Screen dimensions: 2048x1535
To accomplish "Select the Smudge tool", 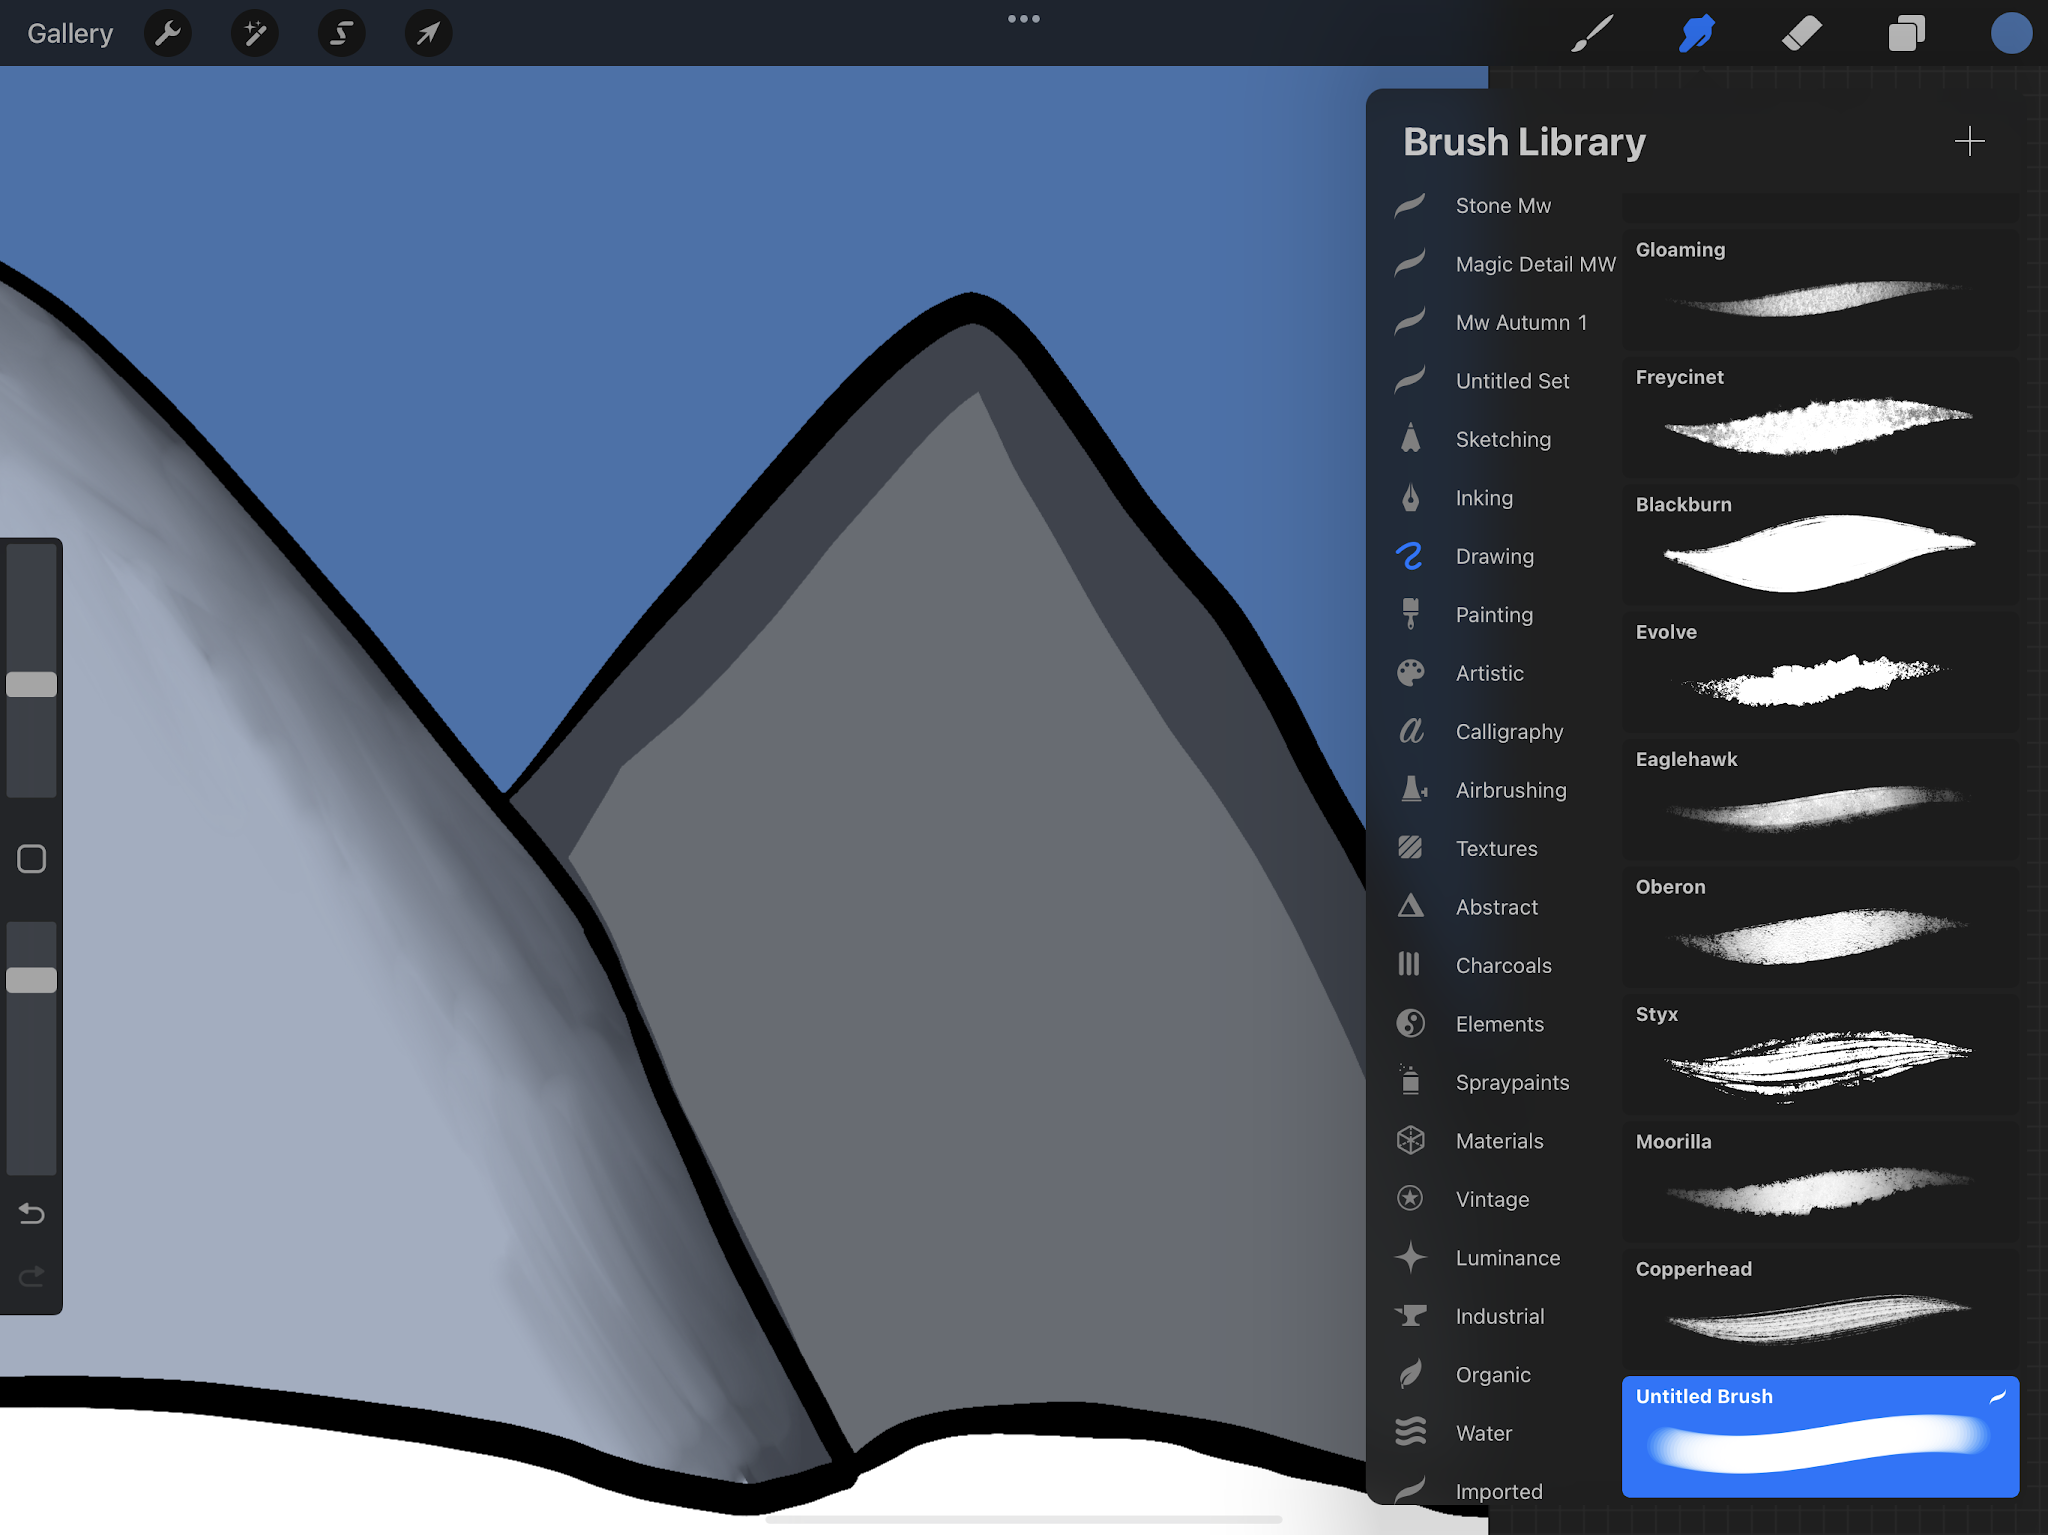I will [1697, 33].
